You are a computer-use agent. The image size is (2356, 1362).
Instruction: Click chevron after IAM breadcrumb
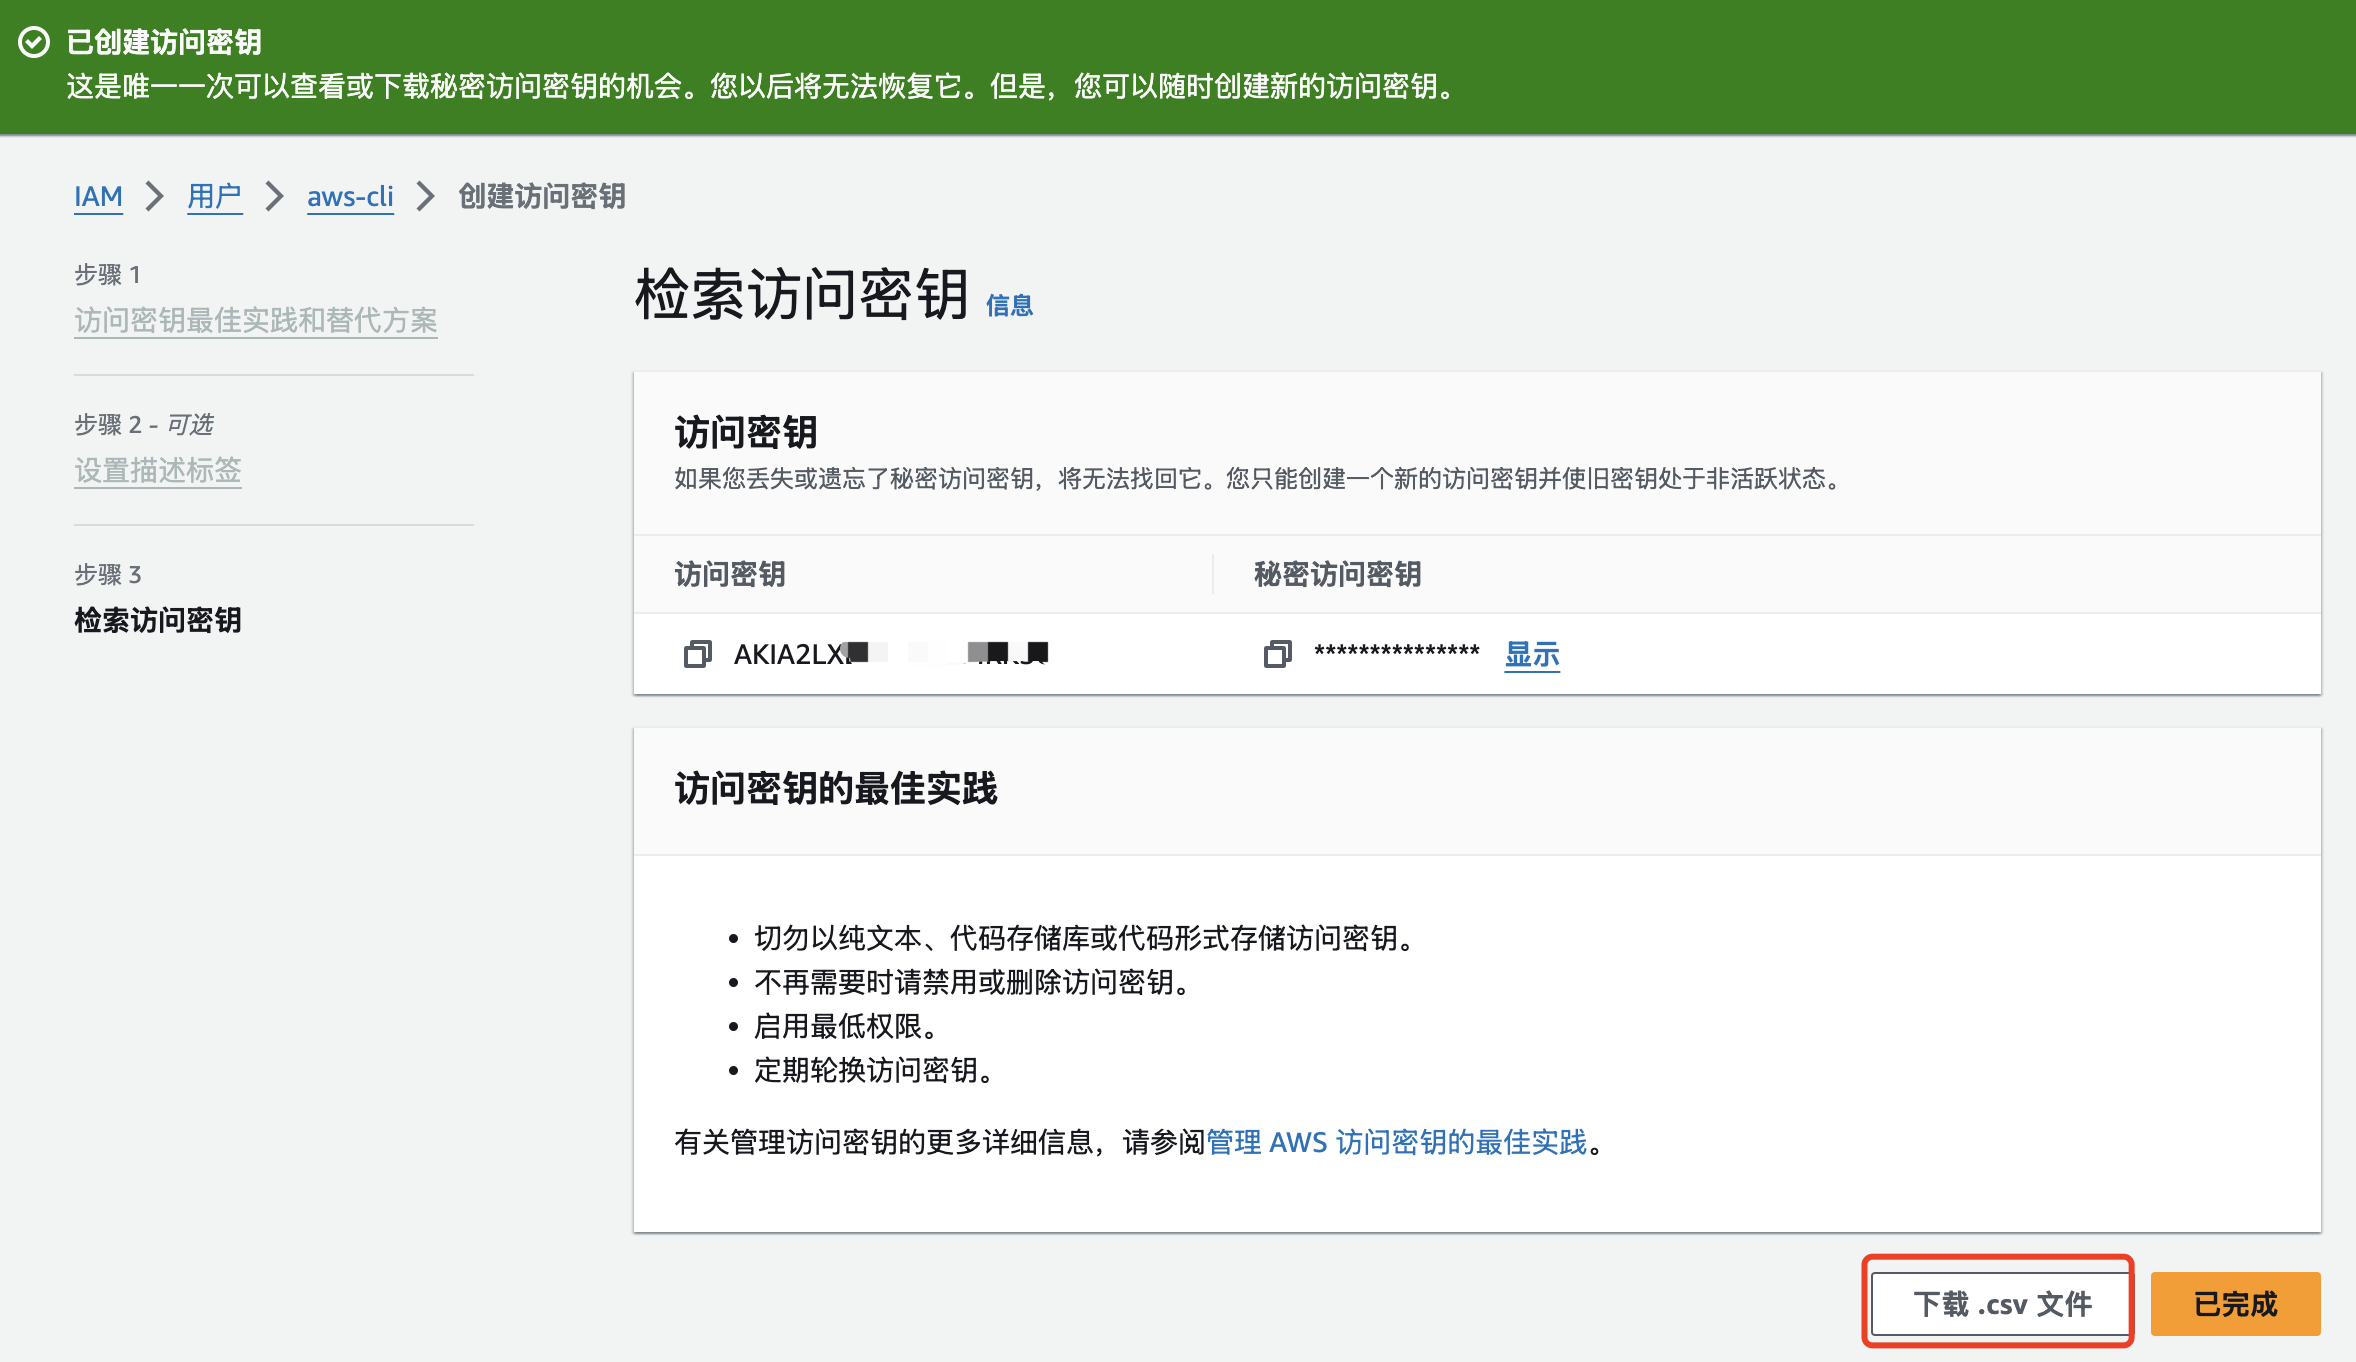pos(154,196)
